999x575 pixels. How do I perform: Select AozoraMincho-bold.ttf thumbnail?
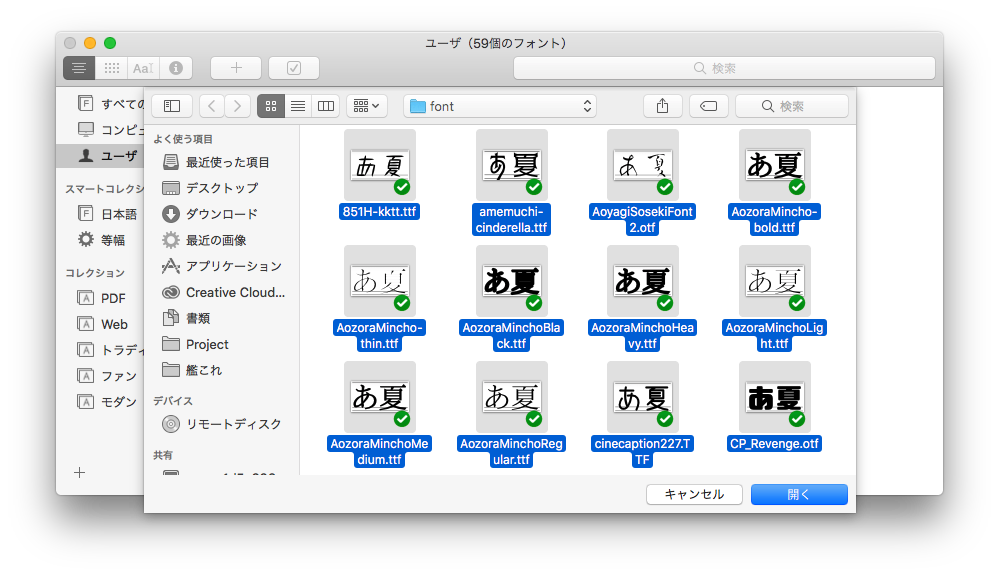(x=775, y=165)
